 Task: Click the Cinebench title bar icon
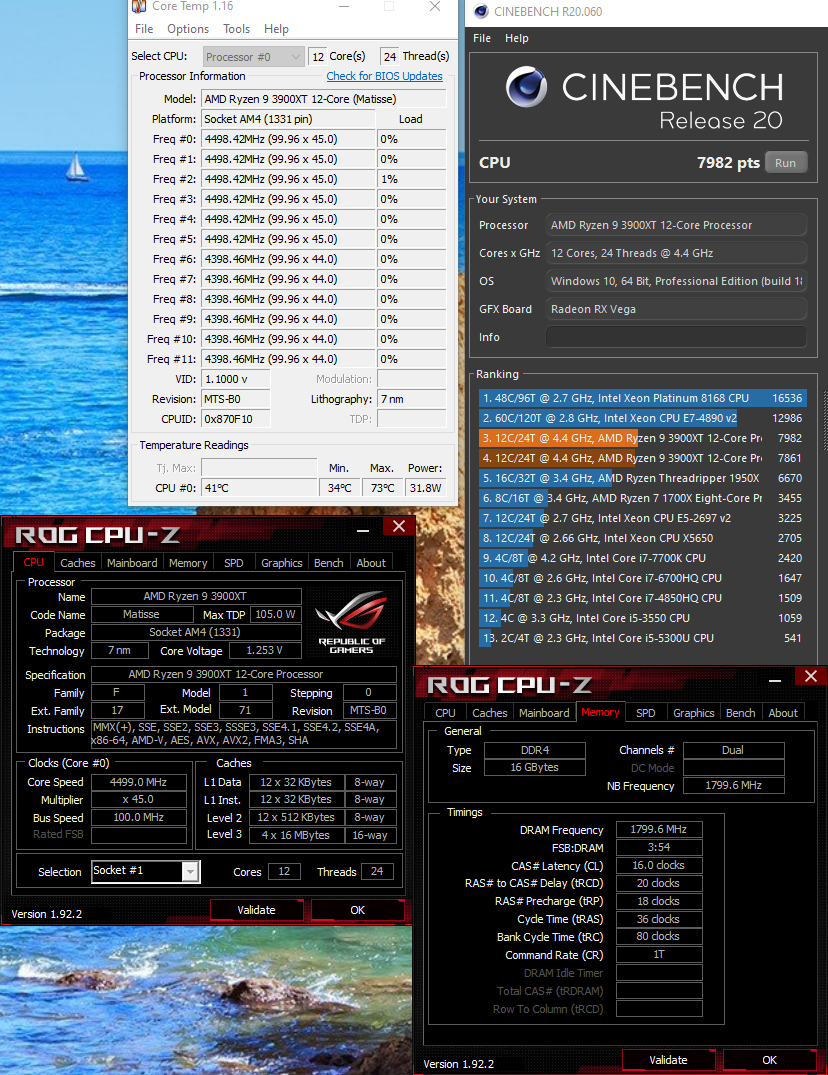point(481,11)
